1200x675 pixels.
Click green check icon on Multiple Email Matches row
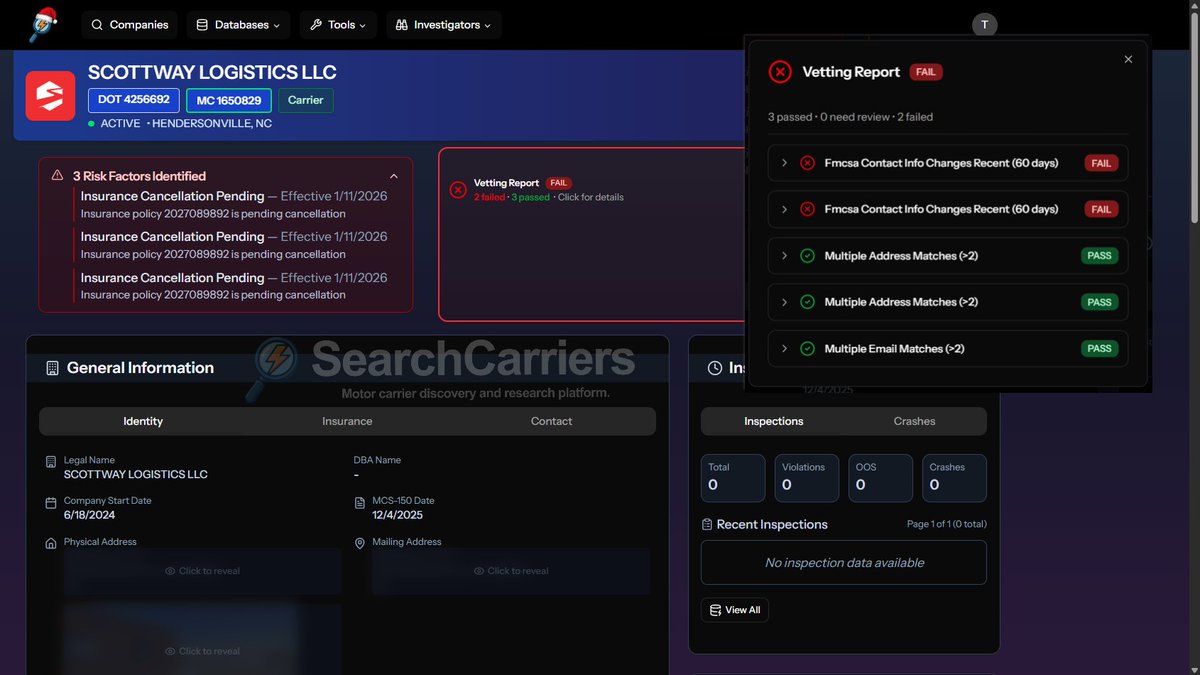click(x=807, y=349)
